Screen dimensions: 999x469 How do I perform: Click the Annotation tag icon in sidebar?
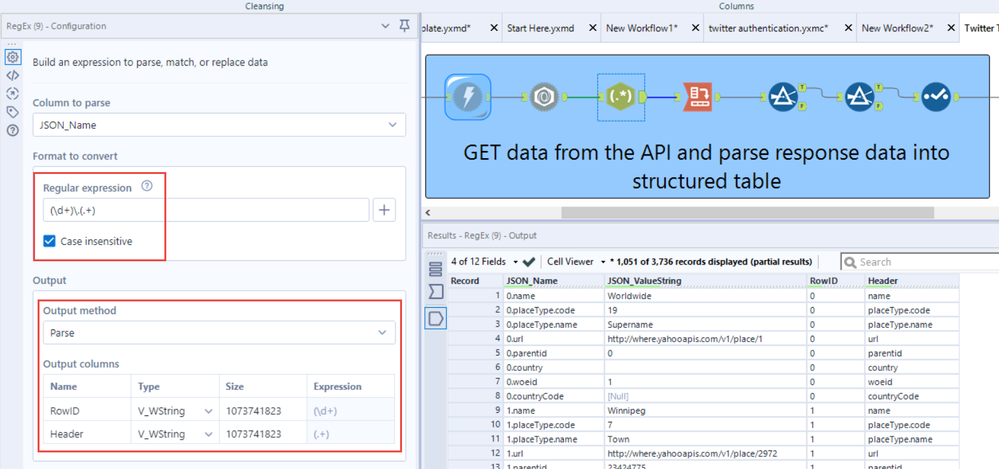(13, 112)
